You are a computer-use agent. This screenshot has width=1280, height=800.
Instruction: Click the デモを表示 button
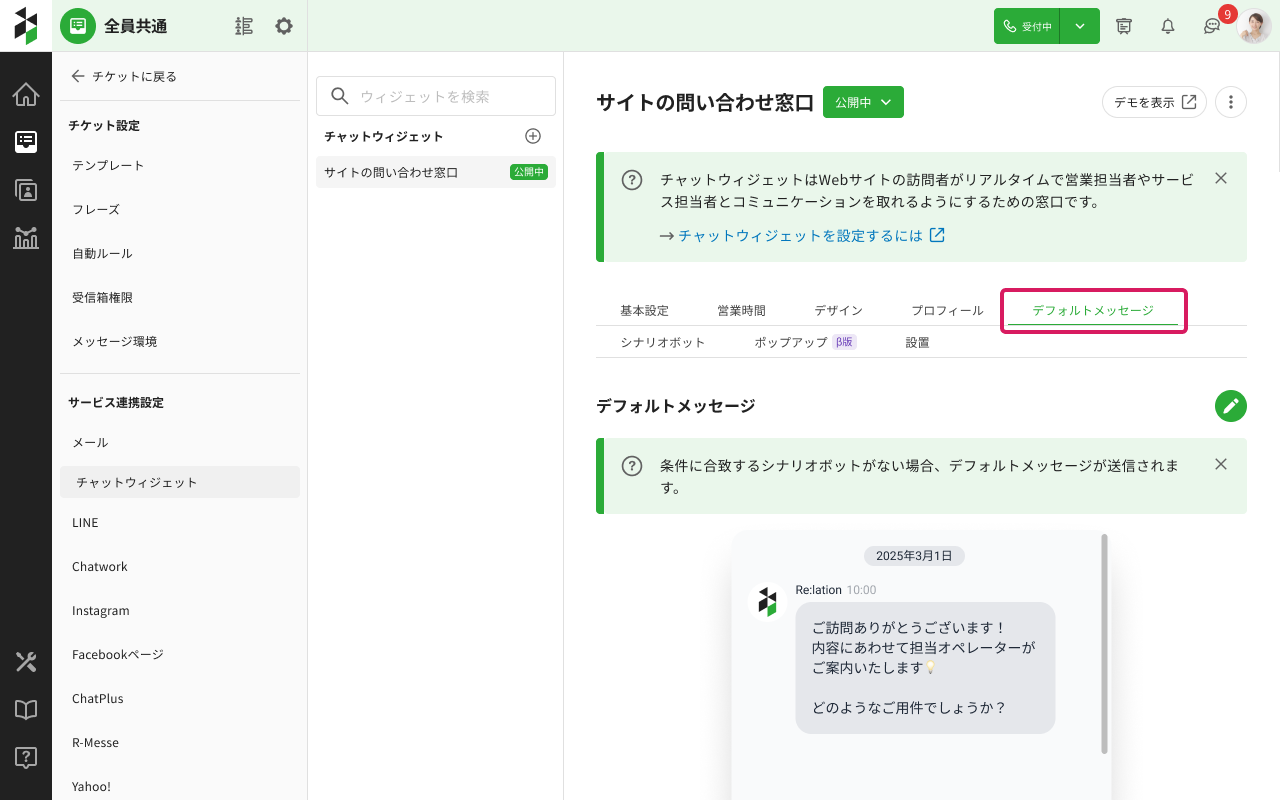click(1154, 102)
